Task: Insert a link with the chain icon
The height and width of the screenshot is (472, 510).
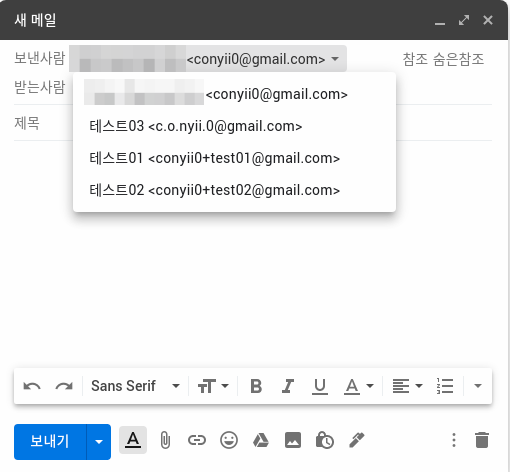Action: click(197, 440)
